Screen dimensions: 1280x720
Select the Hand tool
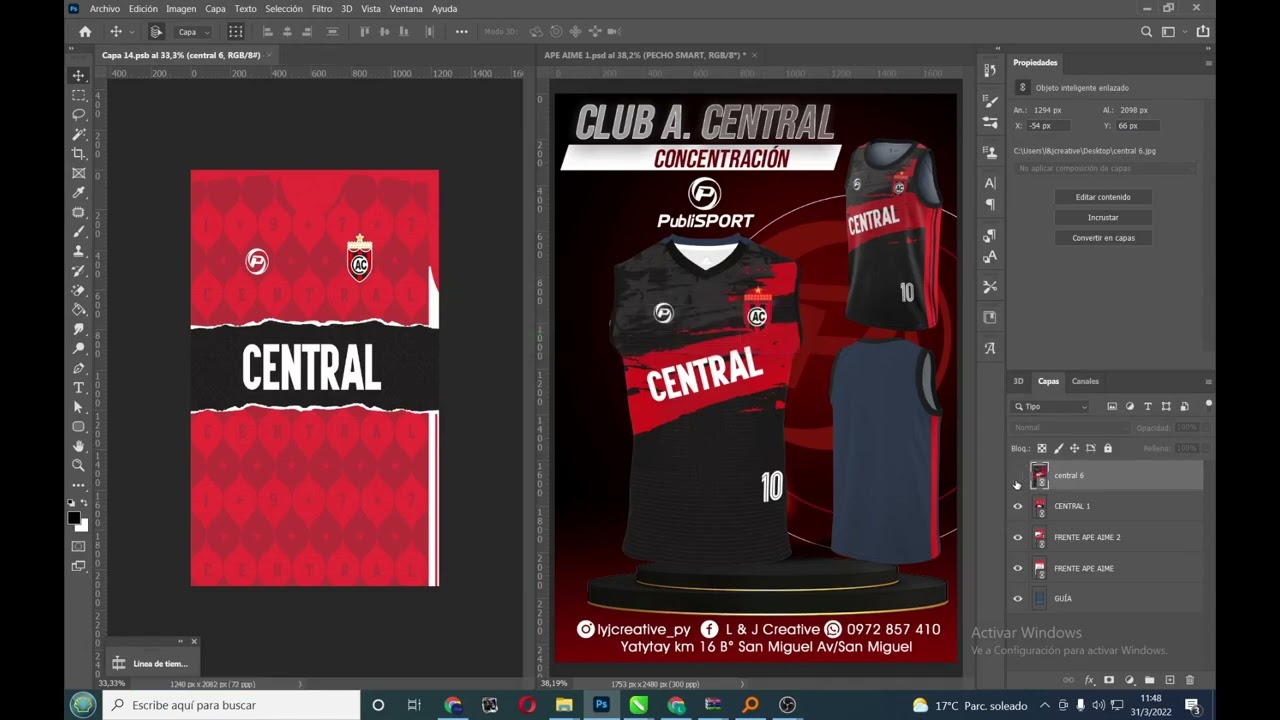78,446
